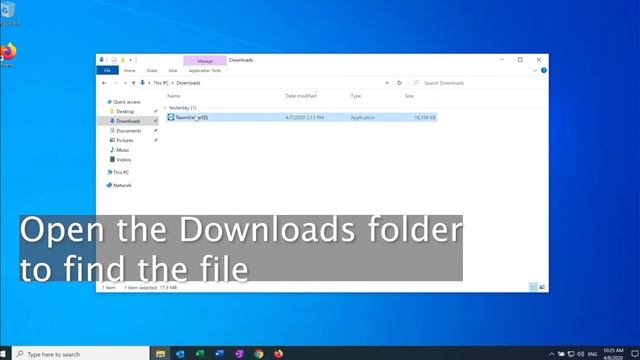
Task: Open Videos in navigation pane
Action: click(123, 160)
